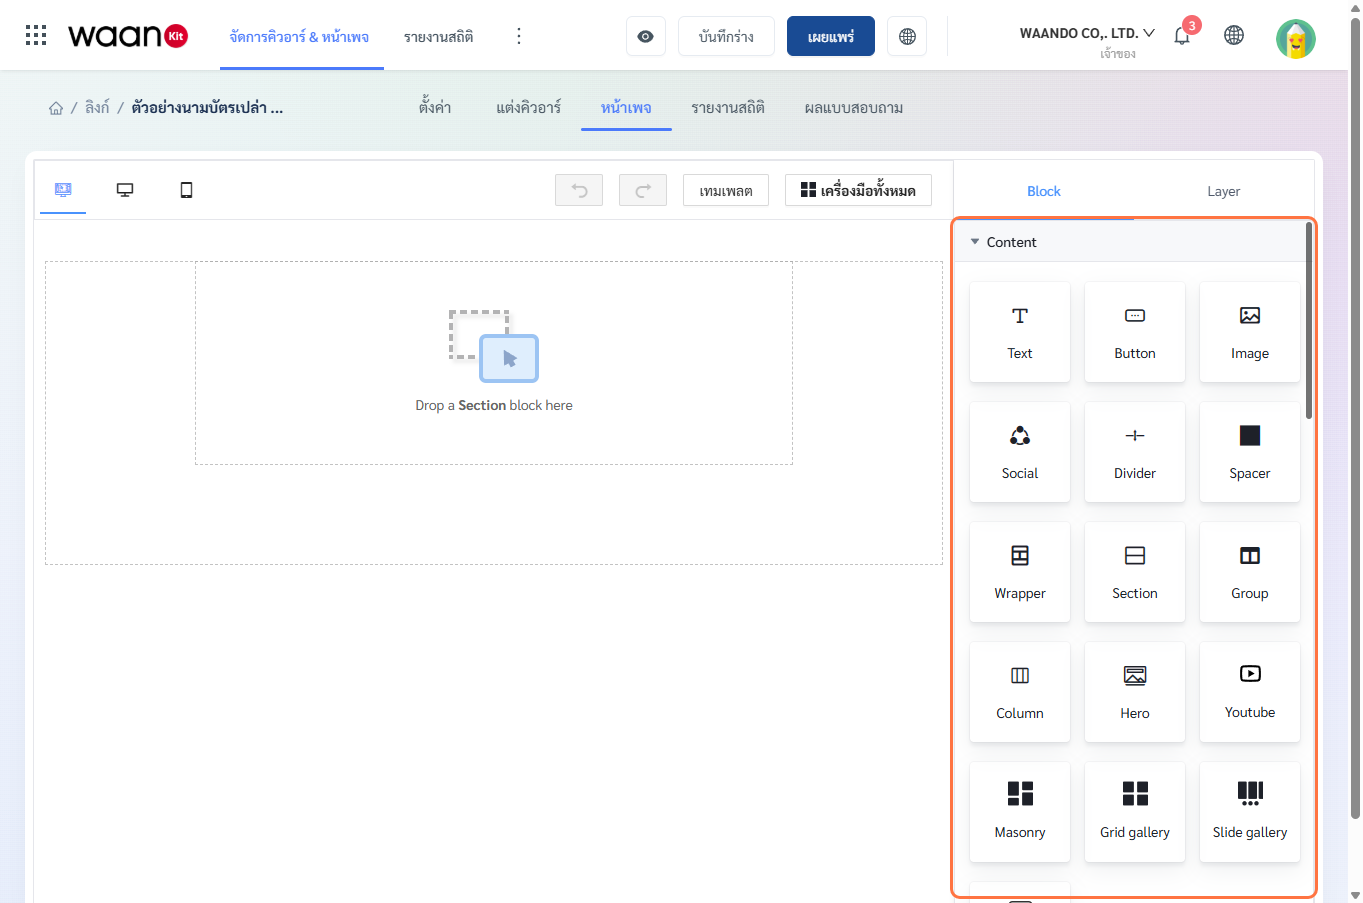Click the block panel vertical scrollbar
This screenshot has height=903, width=1363.
point(1309,320)
